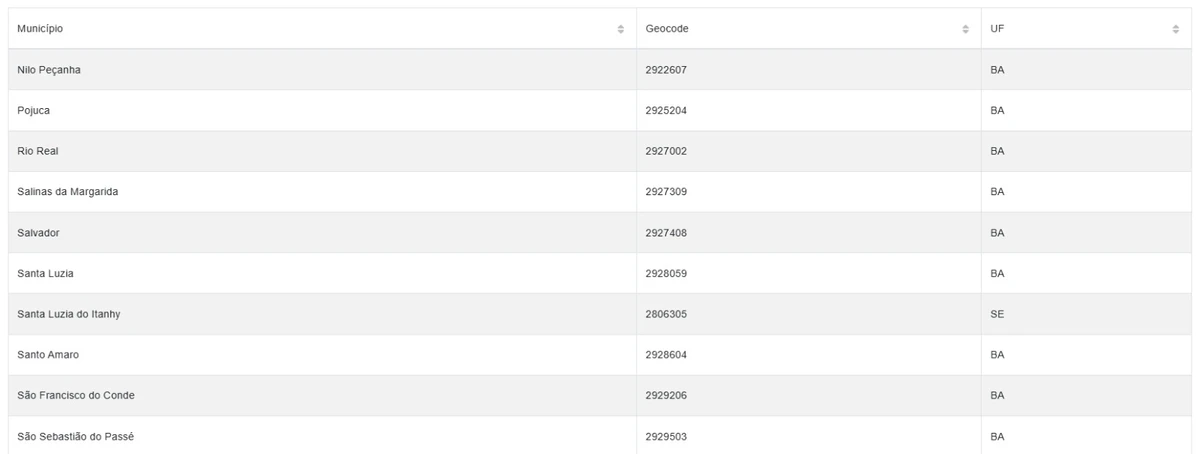Sort table by Geocode header label
The height and width of the screenshot is (454, 1200).
point(667,29)
